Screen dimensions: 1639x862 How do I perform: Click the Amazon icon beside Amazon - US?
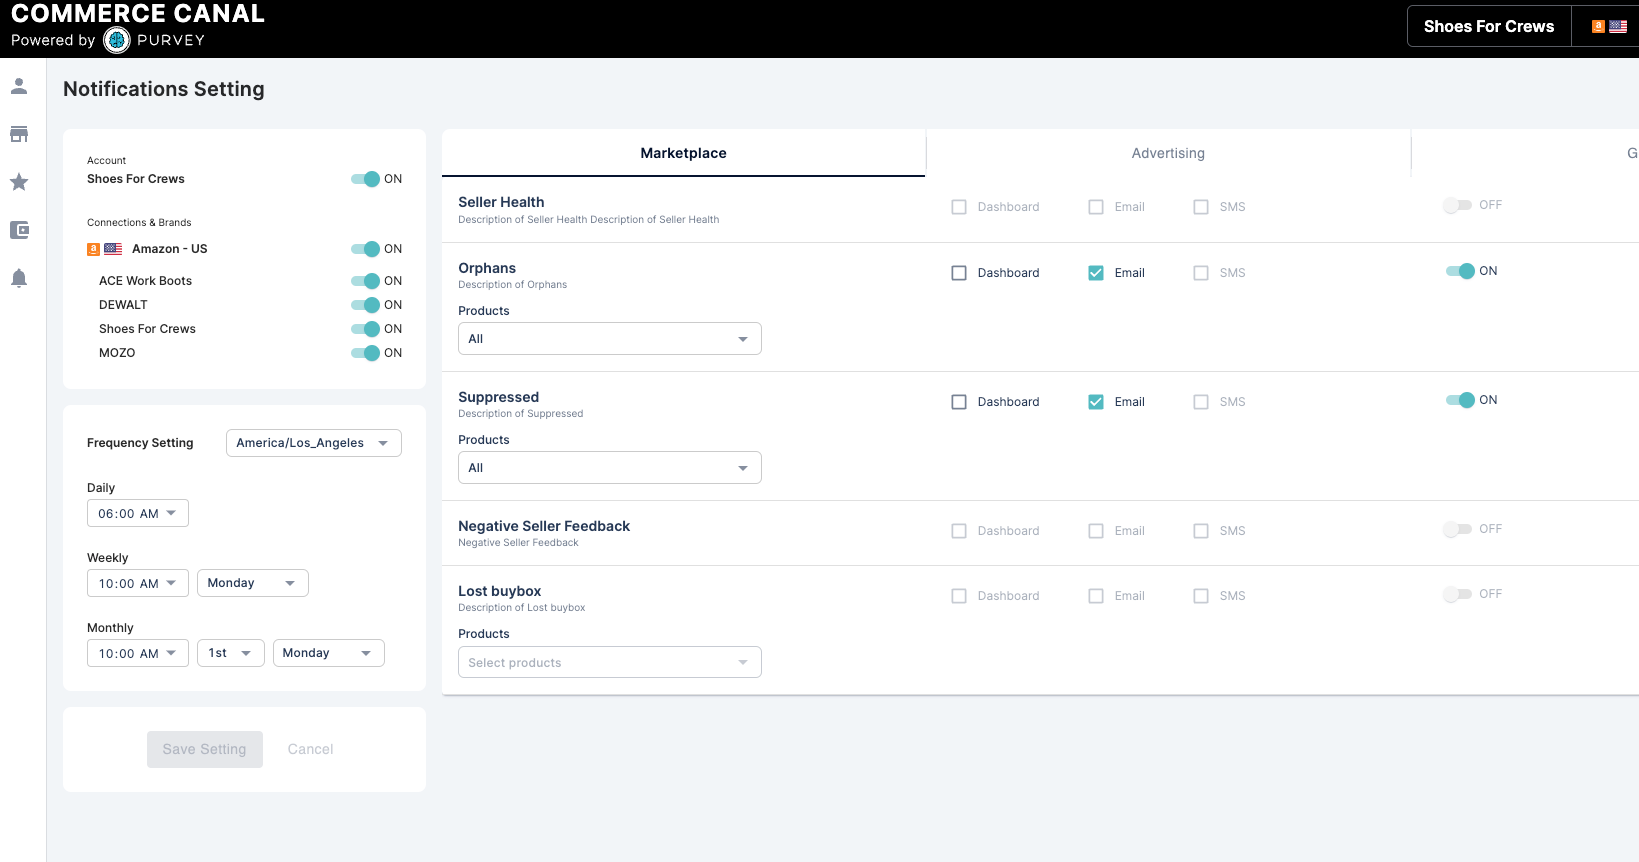point(93,249)
